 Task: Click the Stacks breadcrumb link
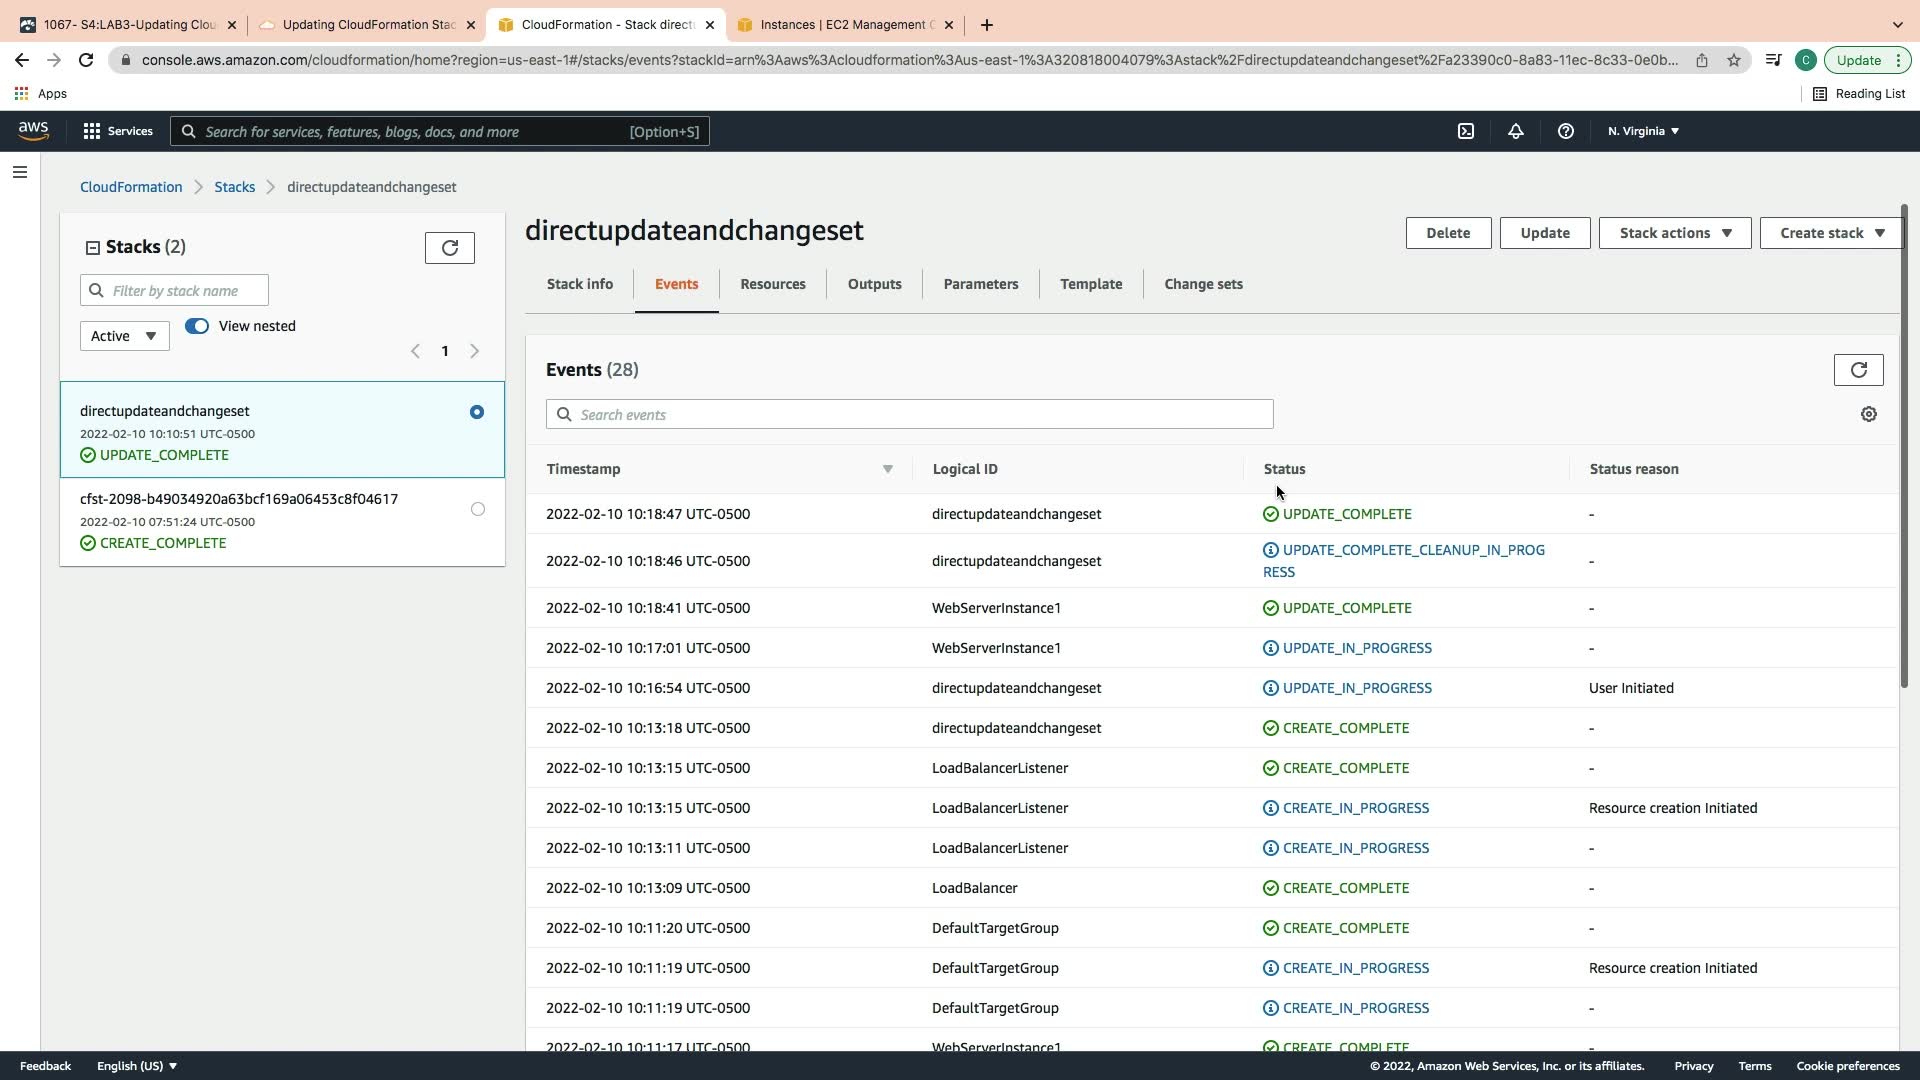click(234, 187)
